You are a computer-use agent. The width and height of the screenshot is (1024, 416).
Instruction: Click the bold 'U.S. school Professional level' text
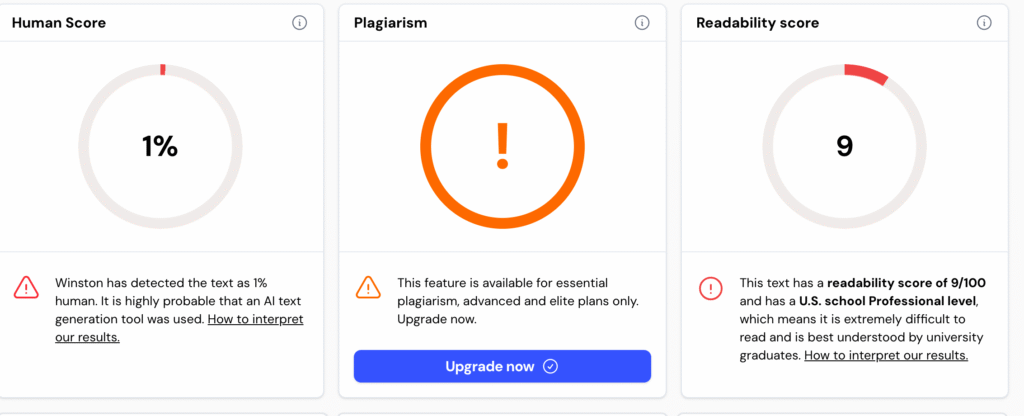[887, 301]
